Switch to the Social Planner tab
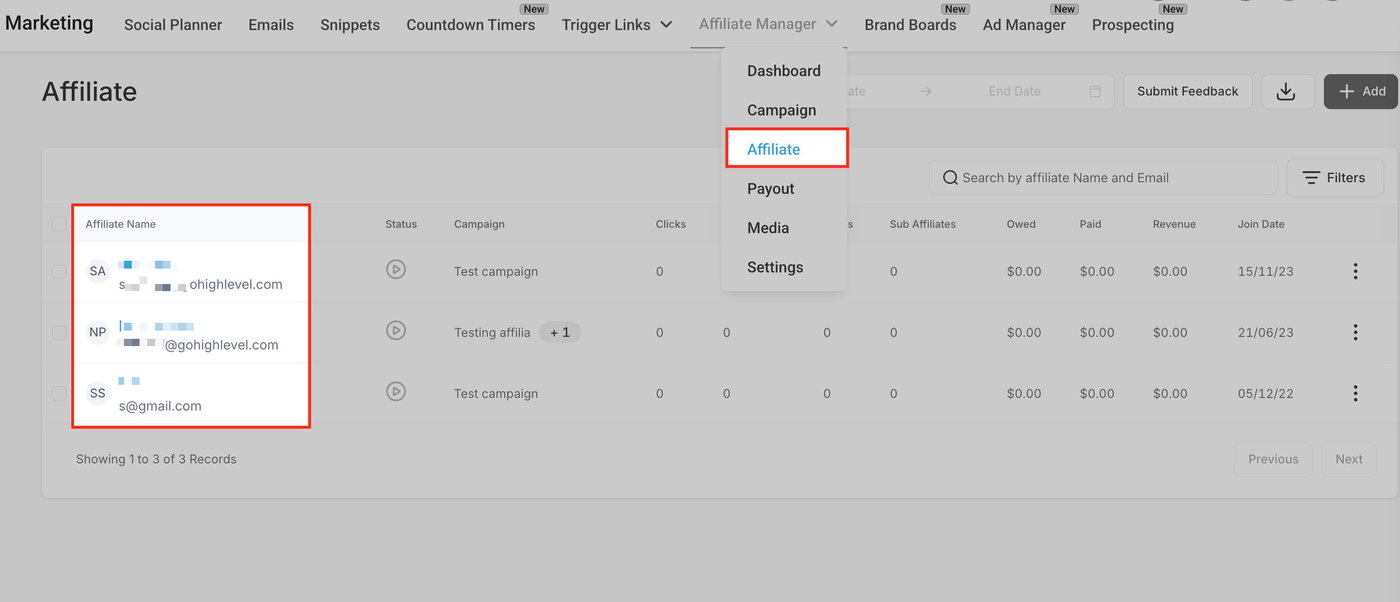1400x602 pixels. (x=173, y=25)
